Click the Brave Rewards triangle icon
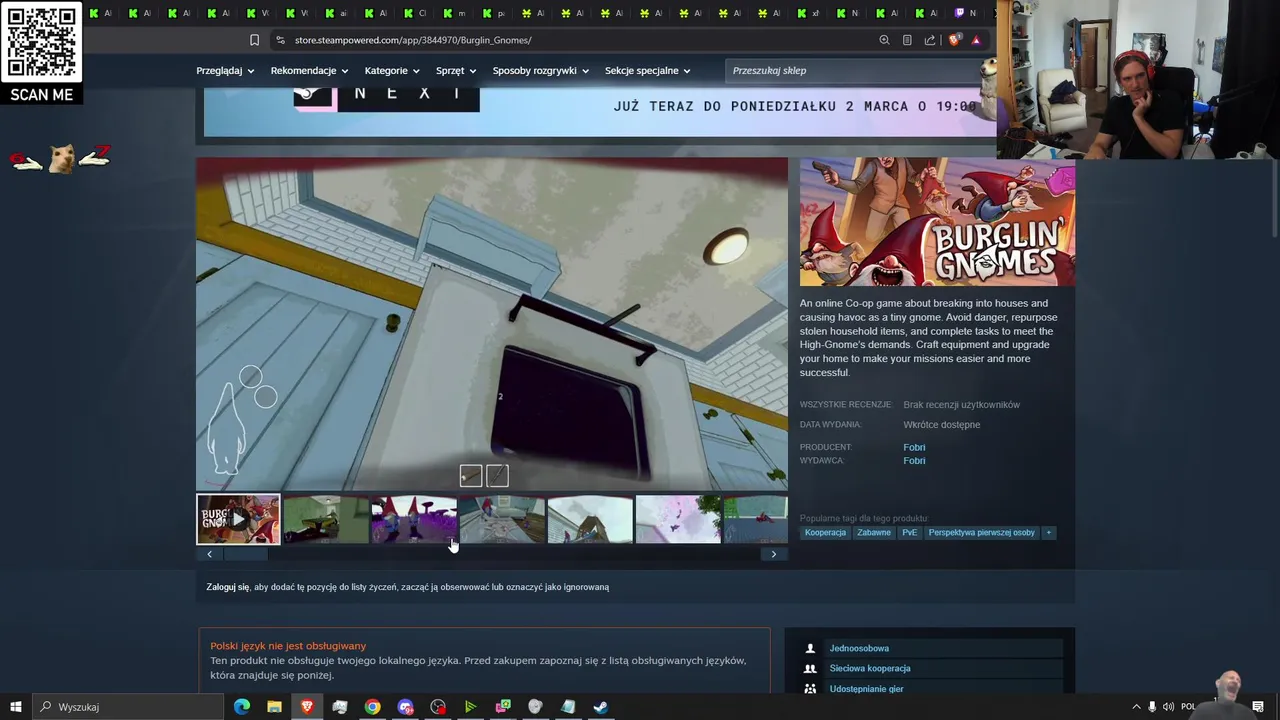 pyautogui.click(x=976, y=40)
